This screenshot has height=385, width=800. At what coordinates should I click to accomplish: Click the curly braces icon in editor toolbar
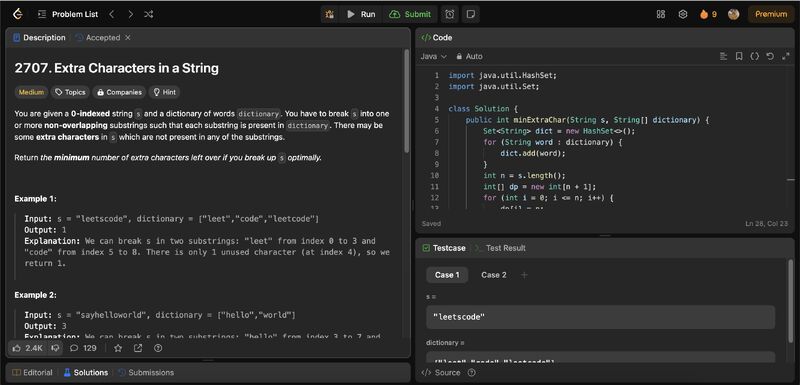click(x=755, y=56)
